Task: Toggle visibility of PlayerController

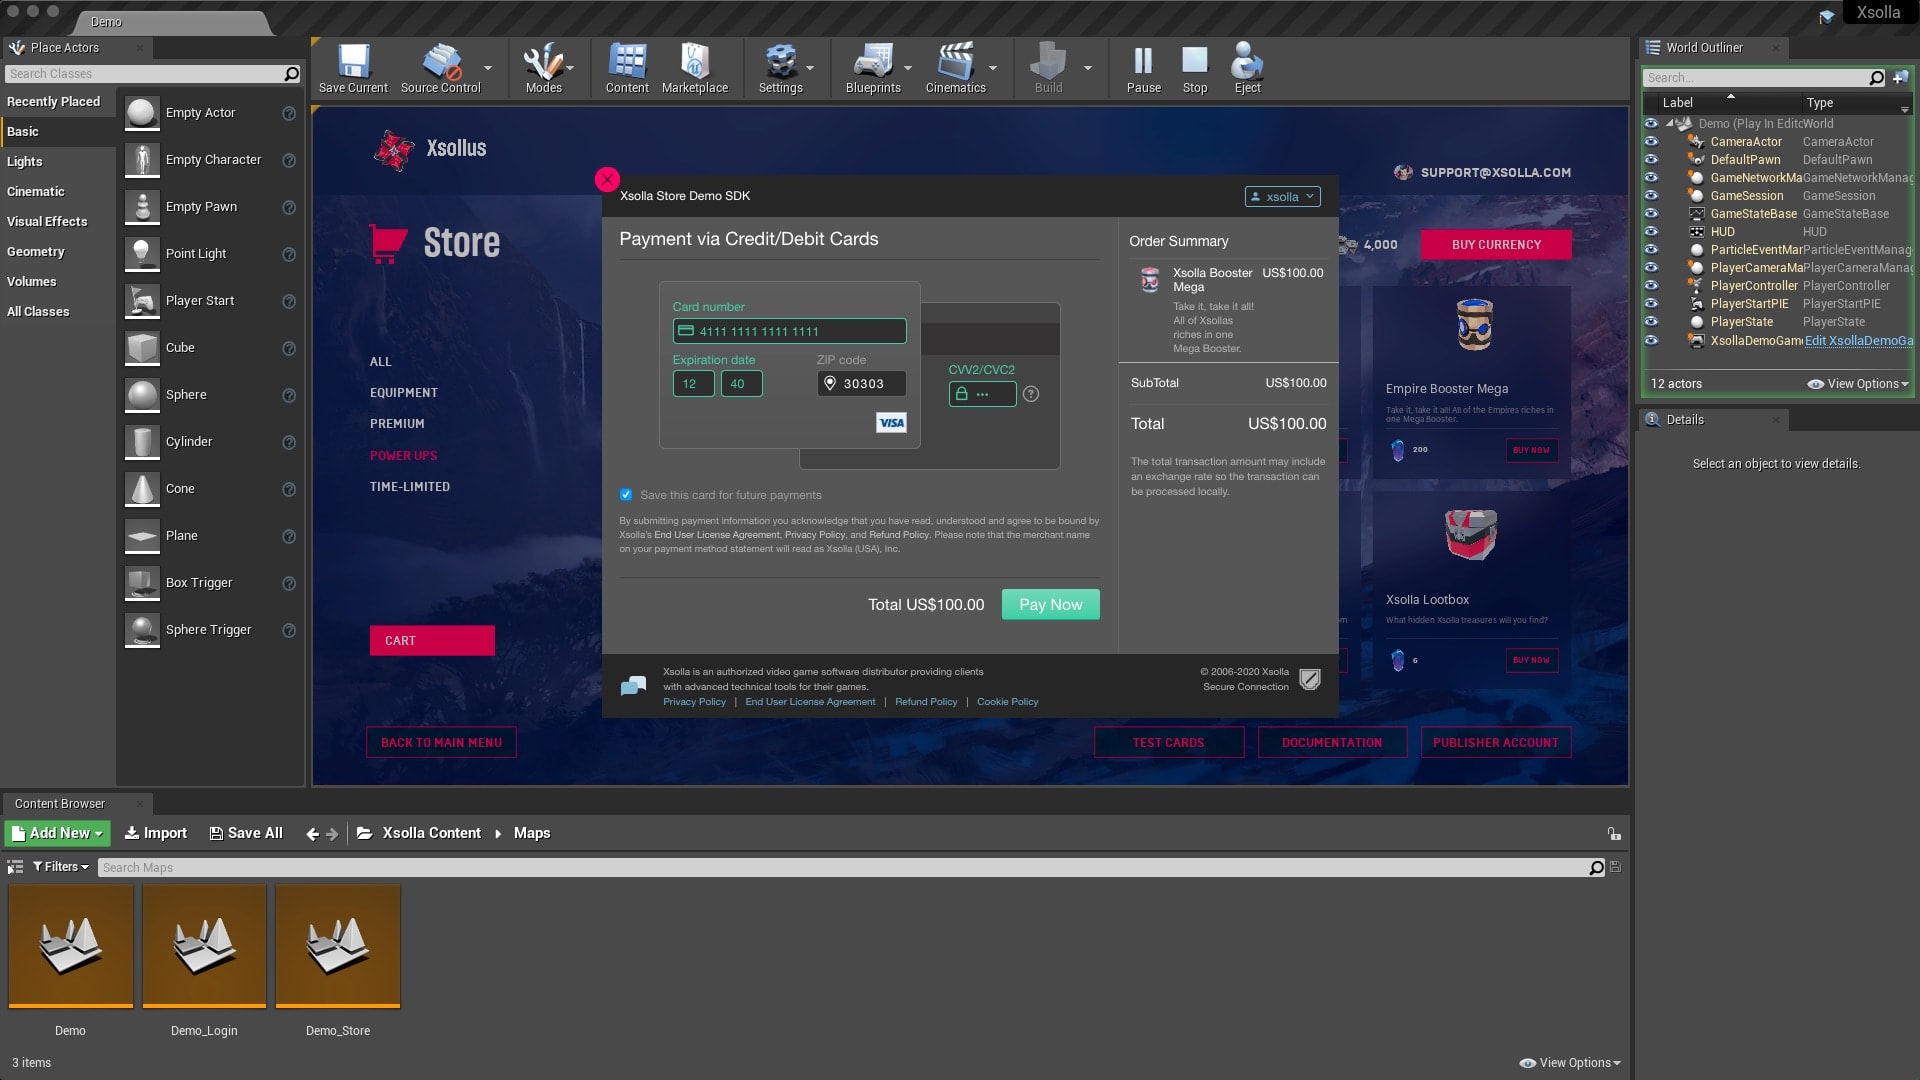Action: point(1651,286)
